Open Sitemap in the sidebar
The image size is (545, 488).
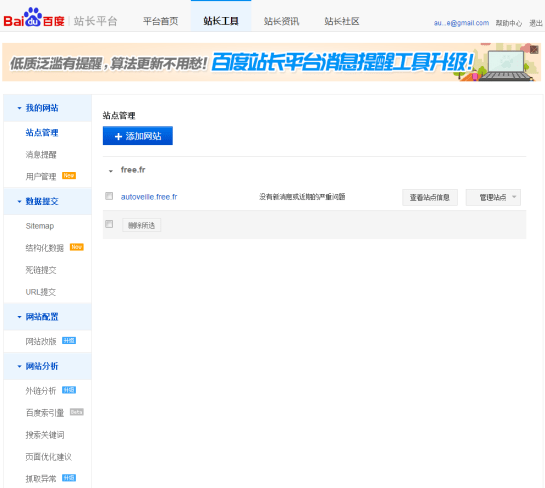40,226
